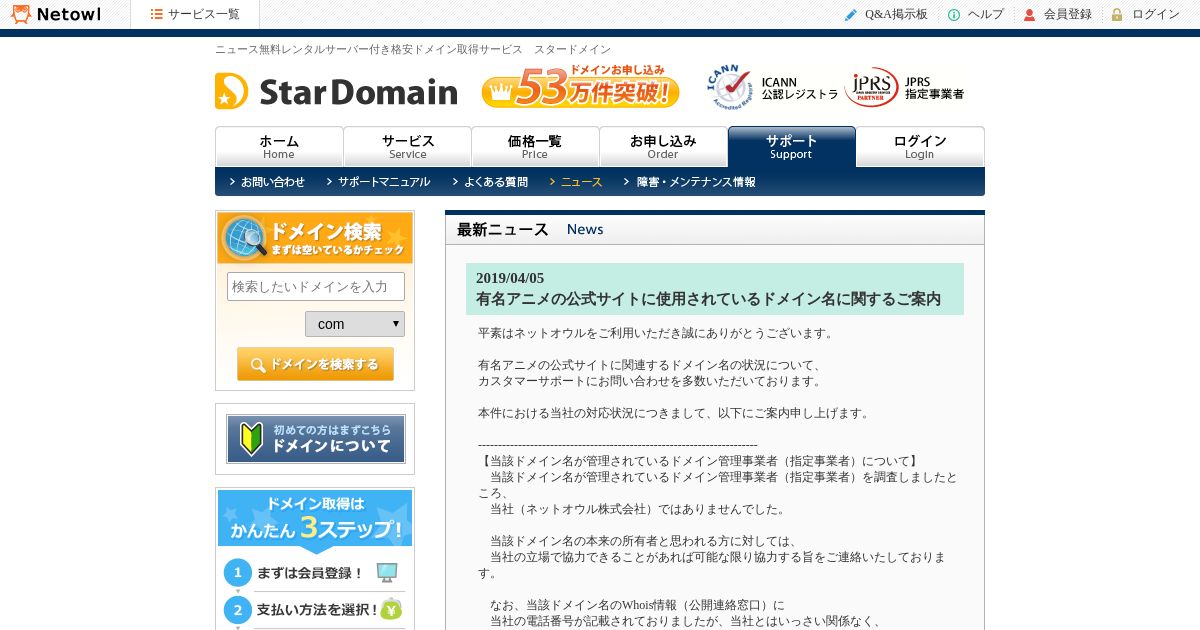Click the 53万件突破 banner
This screenshot has height=630, width=1200.
pos(580,87)
